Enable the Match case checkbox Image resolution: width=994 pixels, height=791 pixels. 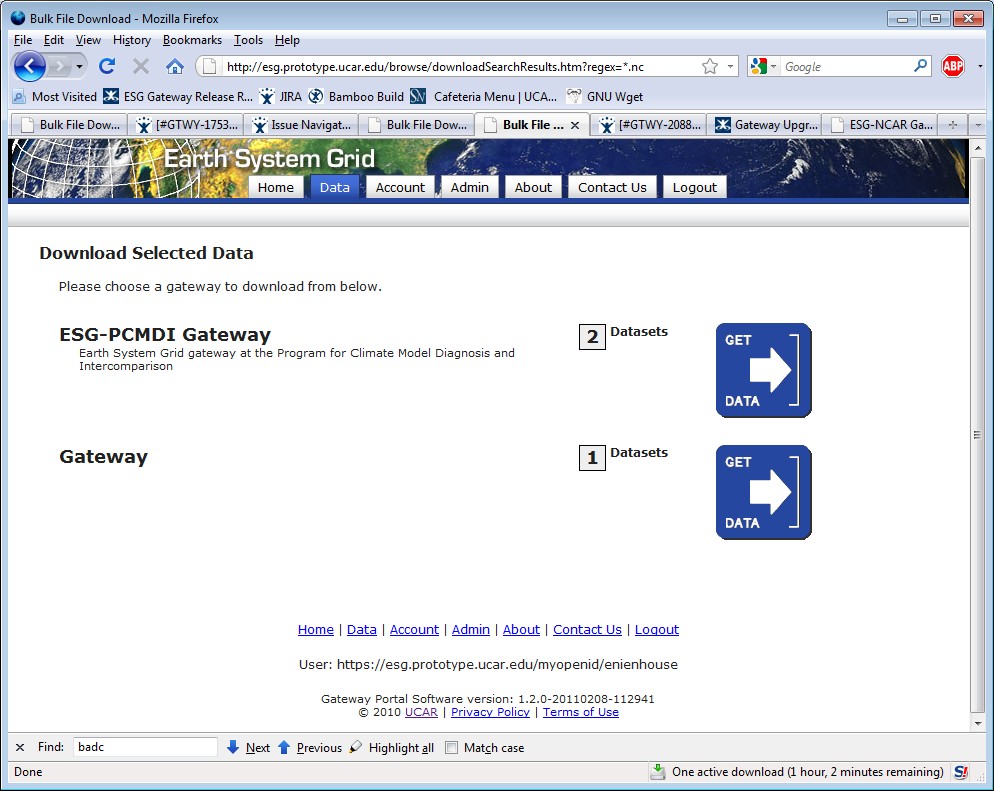tap(451, 748)
